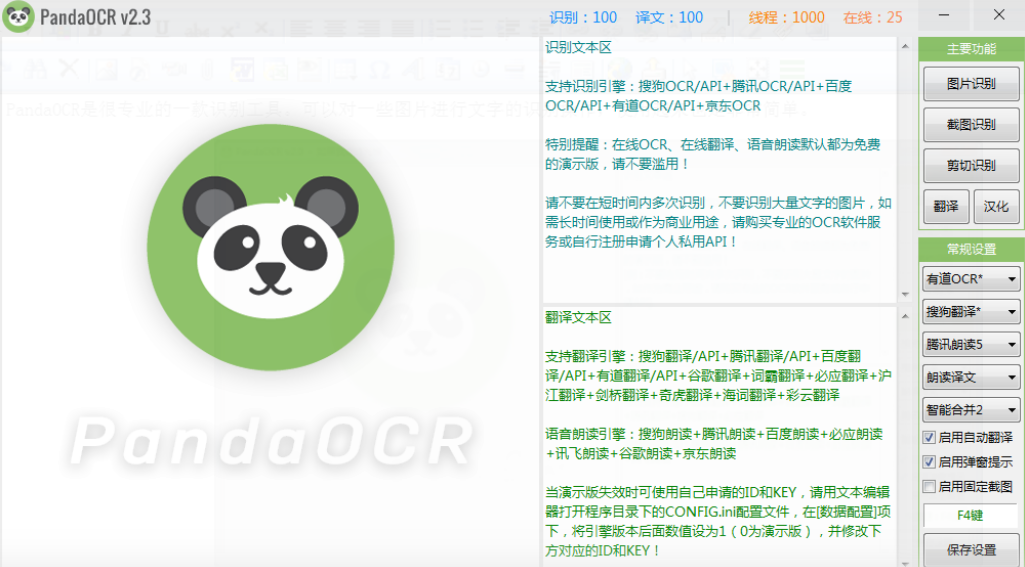Click the 请不要在短时间内多次识别 paragraph

(x=718, y=222)
